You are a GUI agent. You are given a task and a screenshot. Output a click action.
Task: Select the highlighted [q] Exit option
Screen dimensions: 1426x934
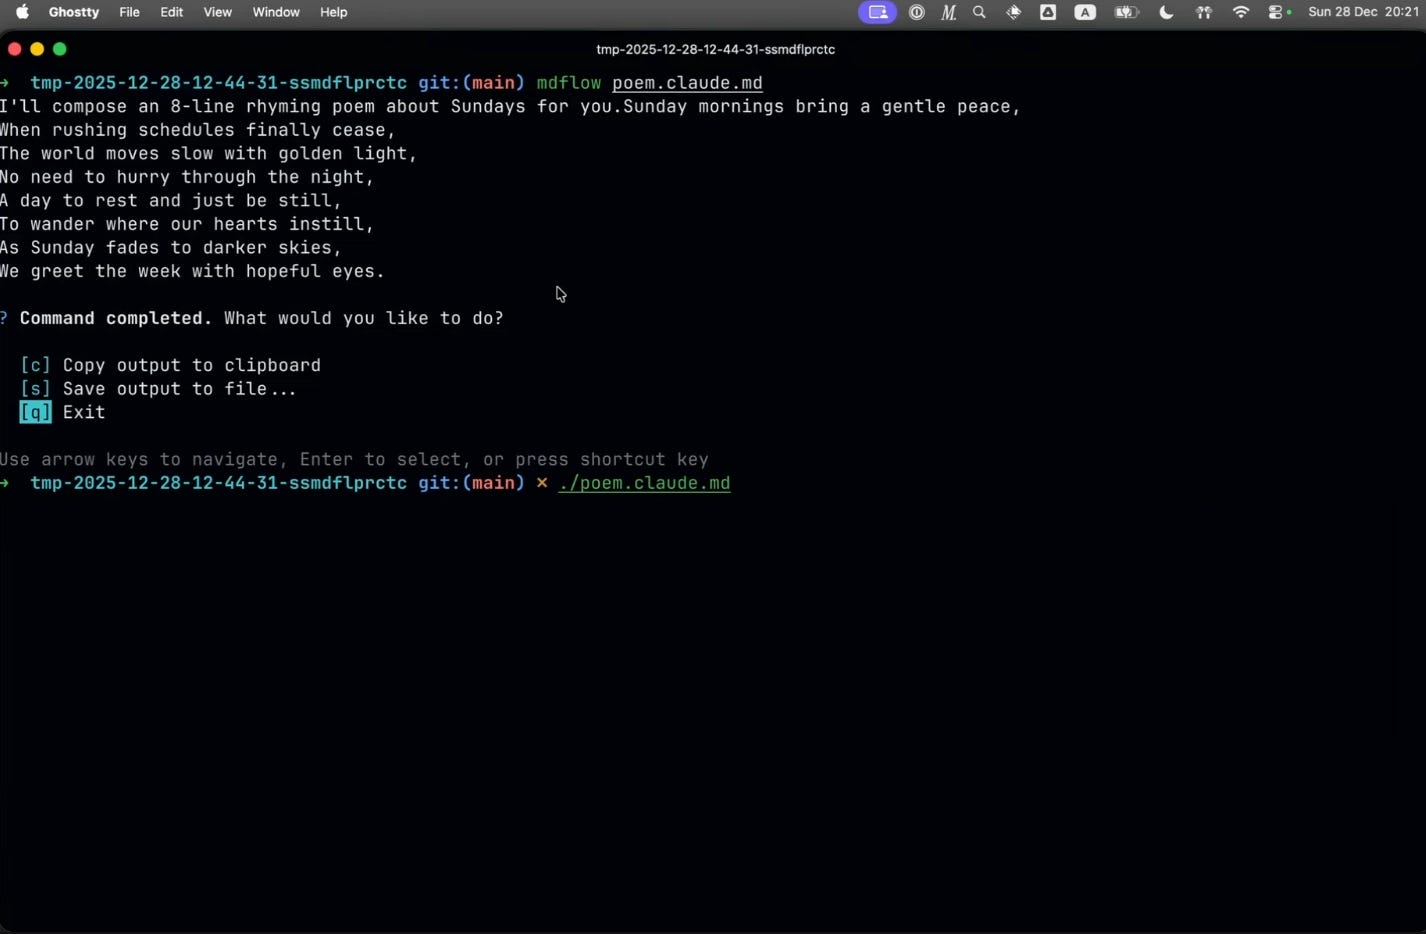62,412
